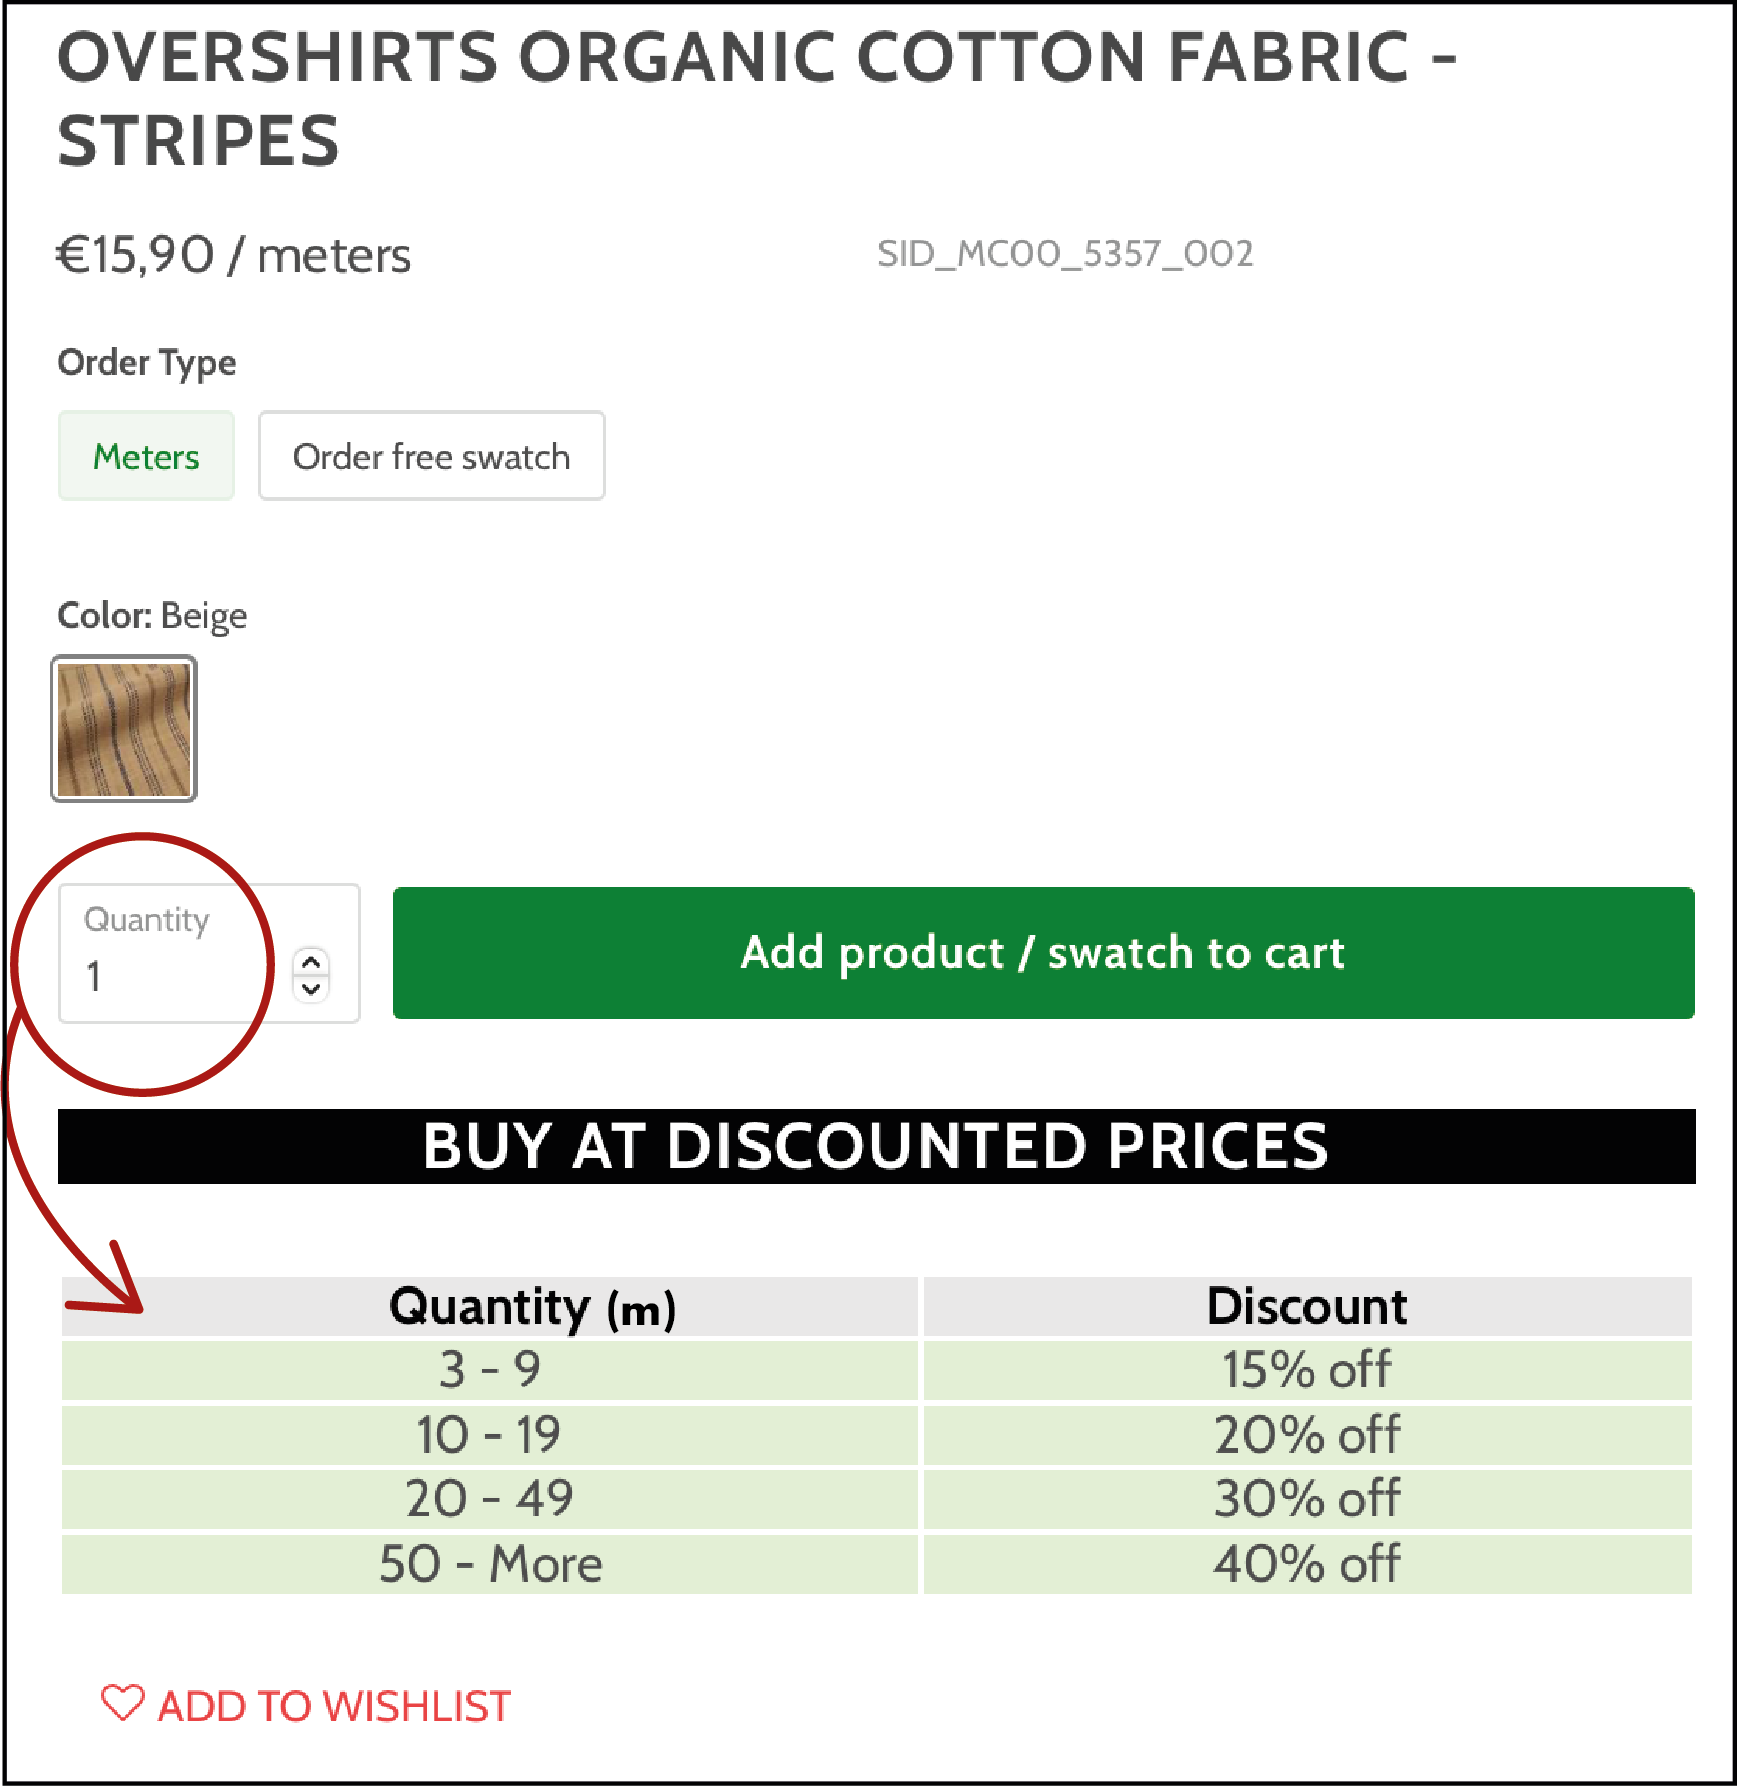
Task: Click the 40% off discount cell
Action: (1307, 1564)
